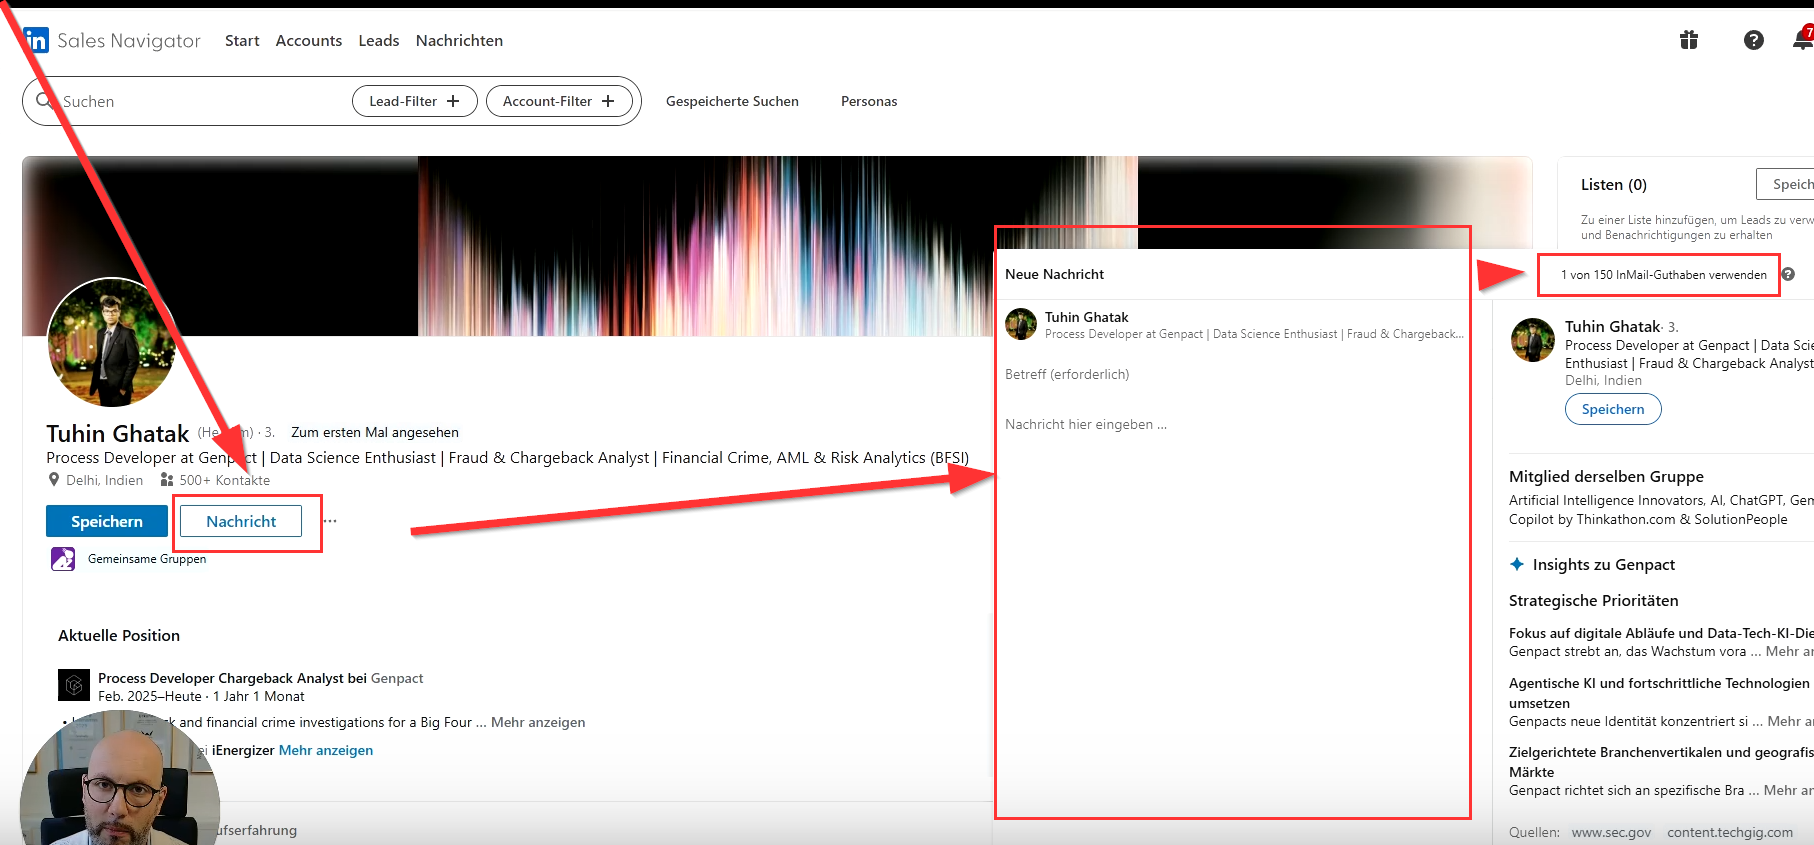Click the gift box icon in header
This screenshot has width=1814, height=845.
(x=1689, y=40)
